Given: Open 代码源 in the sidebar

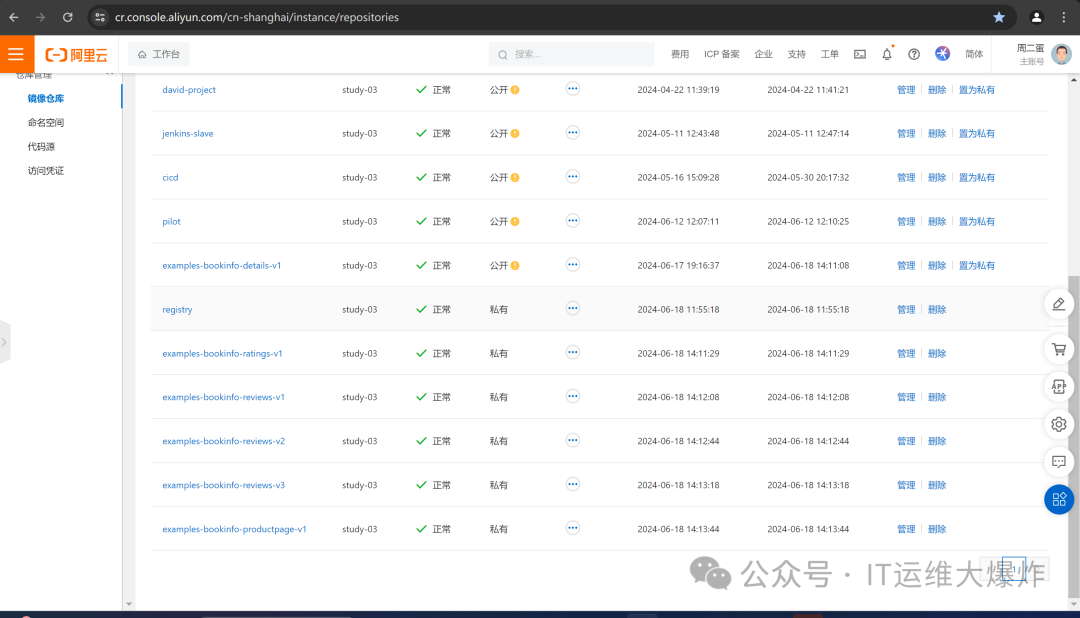Looking at the screenshot, I should [x=41, y=147].
